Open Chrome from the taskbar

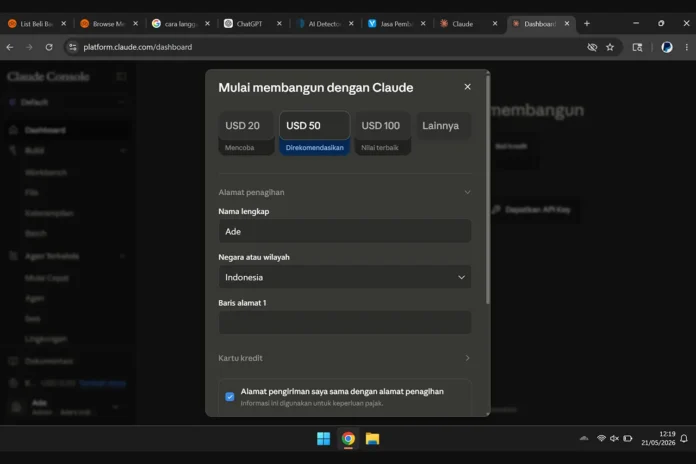348,439
